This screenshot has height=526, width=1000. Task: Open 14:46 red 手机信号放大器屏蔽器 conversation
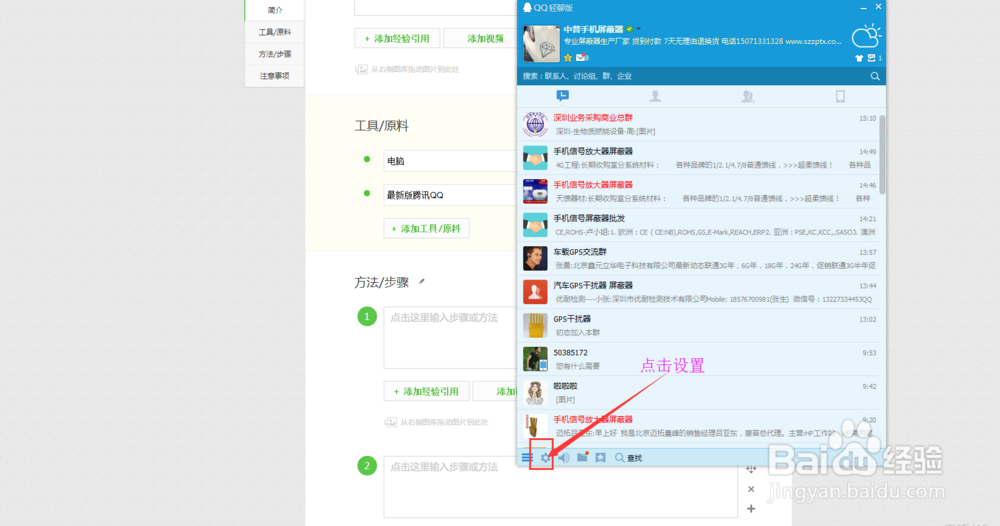pyautogui.click(x=698, y=191)
